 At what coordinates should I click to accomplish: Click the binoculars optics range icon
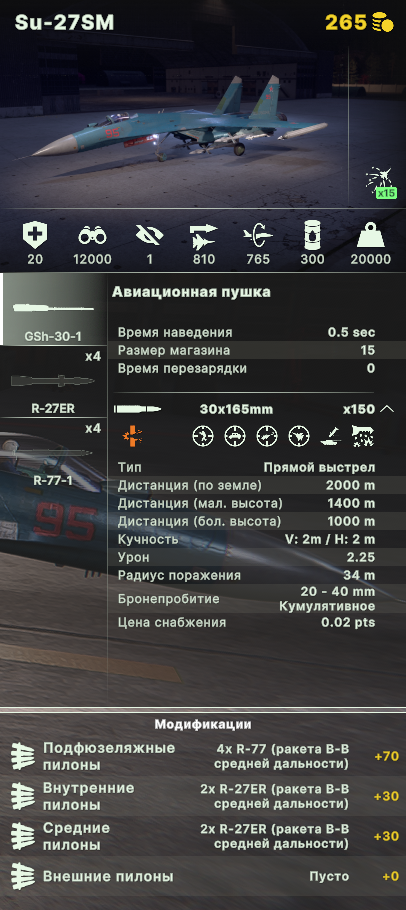point(92,236)
